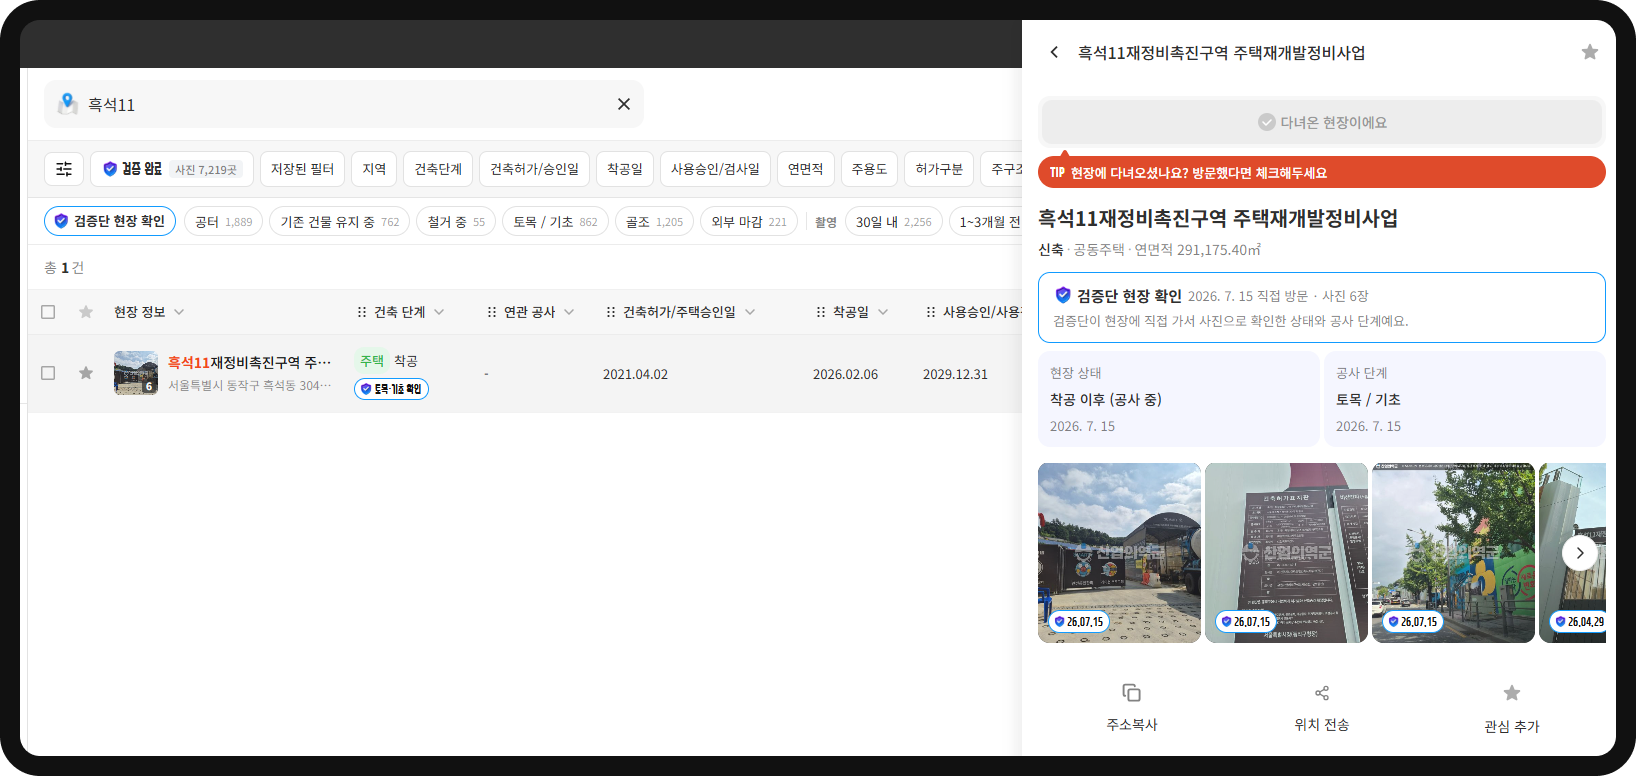This screenshot has width=1636, height=776.
Task: Open the 건축단계 filter dropdown
Action: point(438,169)
